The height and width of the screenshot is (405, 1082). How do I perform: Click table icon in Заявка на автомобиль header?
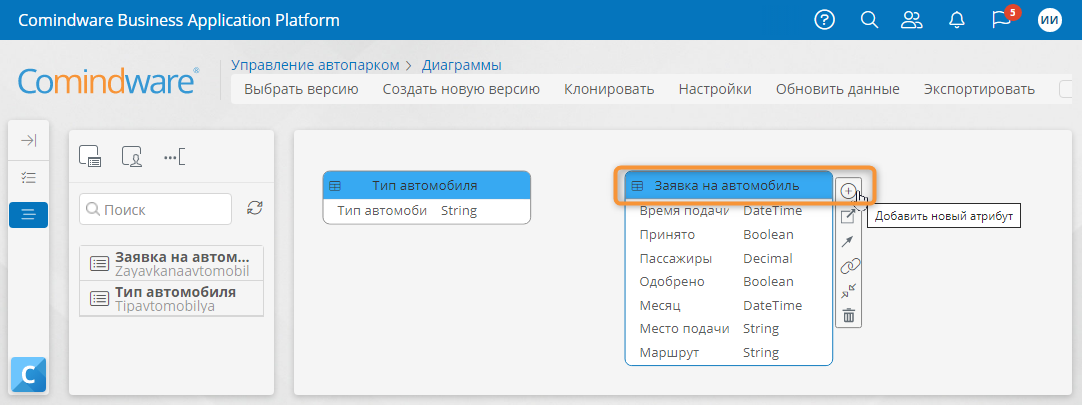coord(638,186)
